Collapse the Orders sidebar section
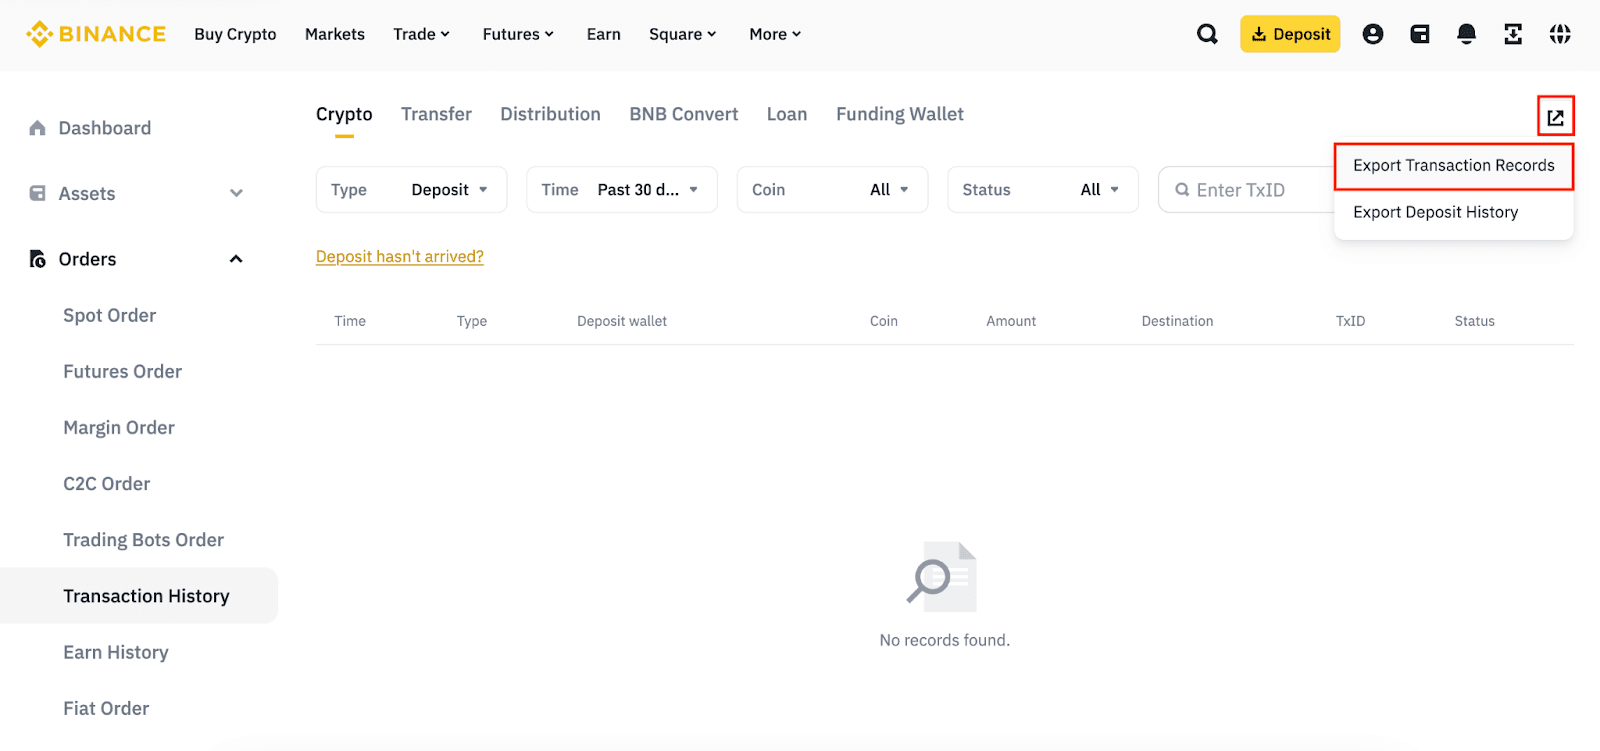The image size is (1600, 751). 236,259
